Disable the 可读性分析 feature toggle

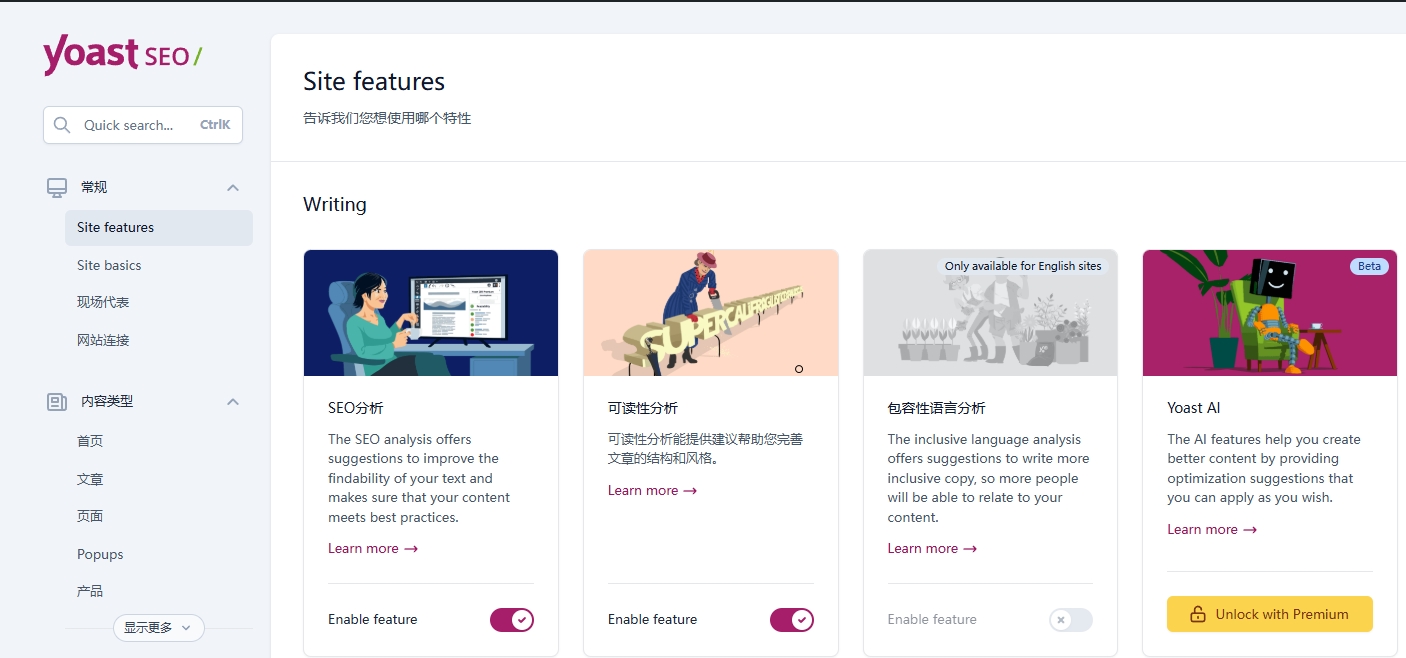pos(792,620)
